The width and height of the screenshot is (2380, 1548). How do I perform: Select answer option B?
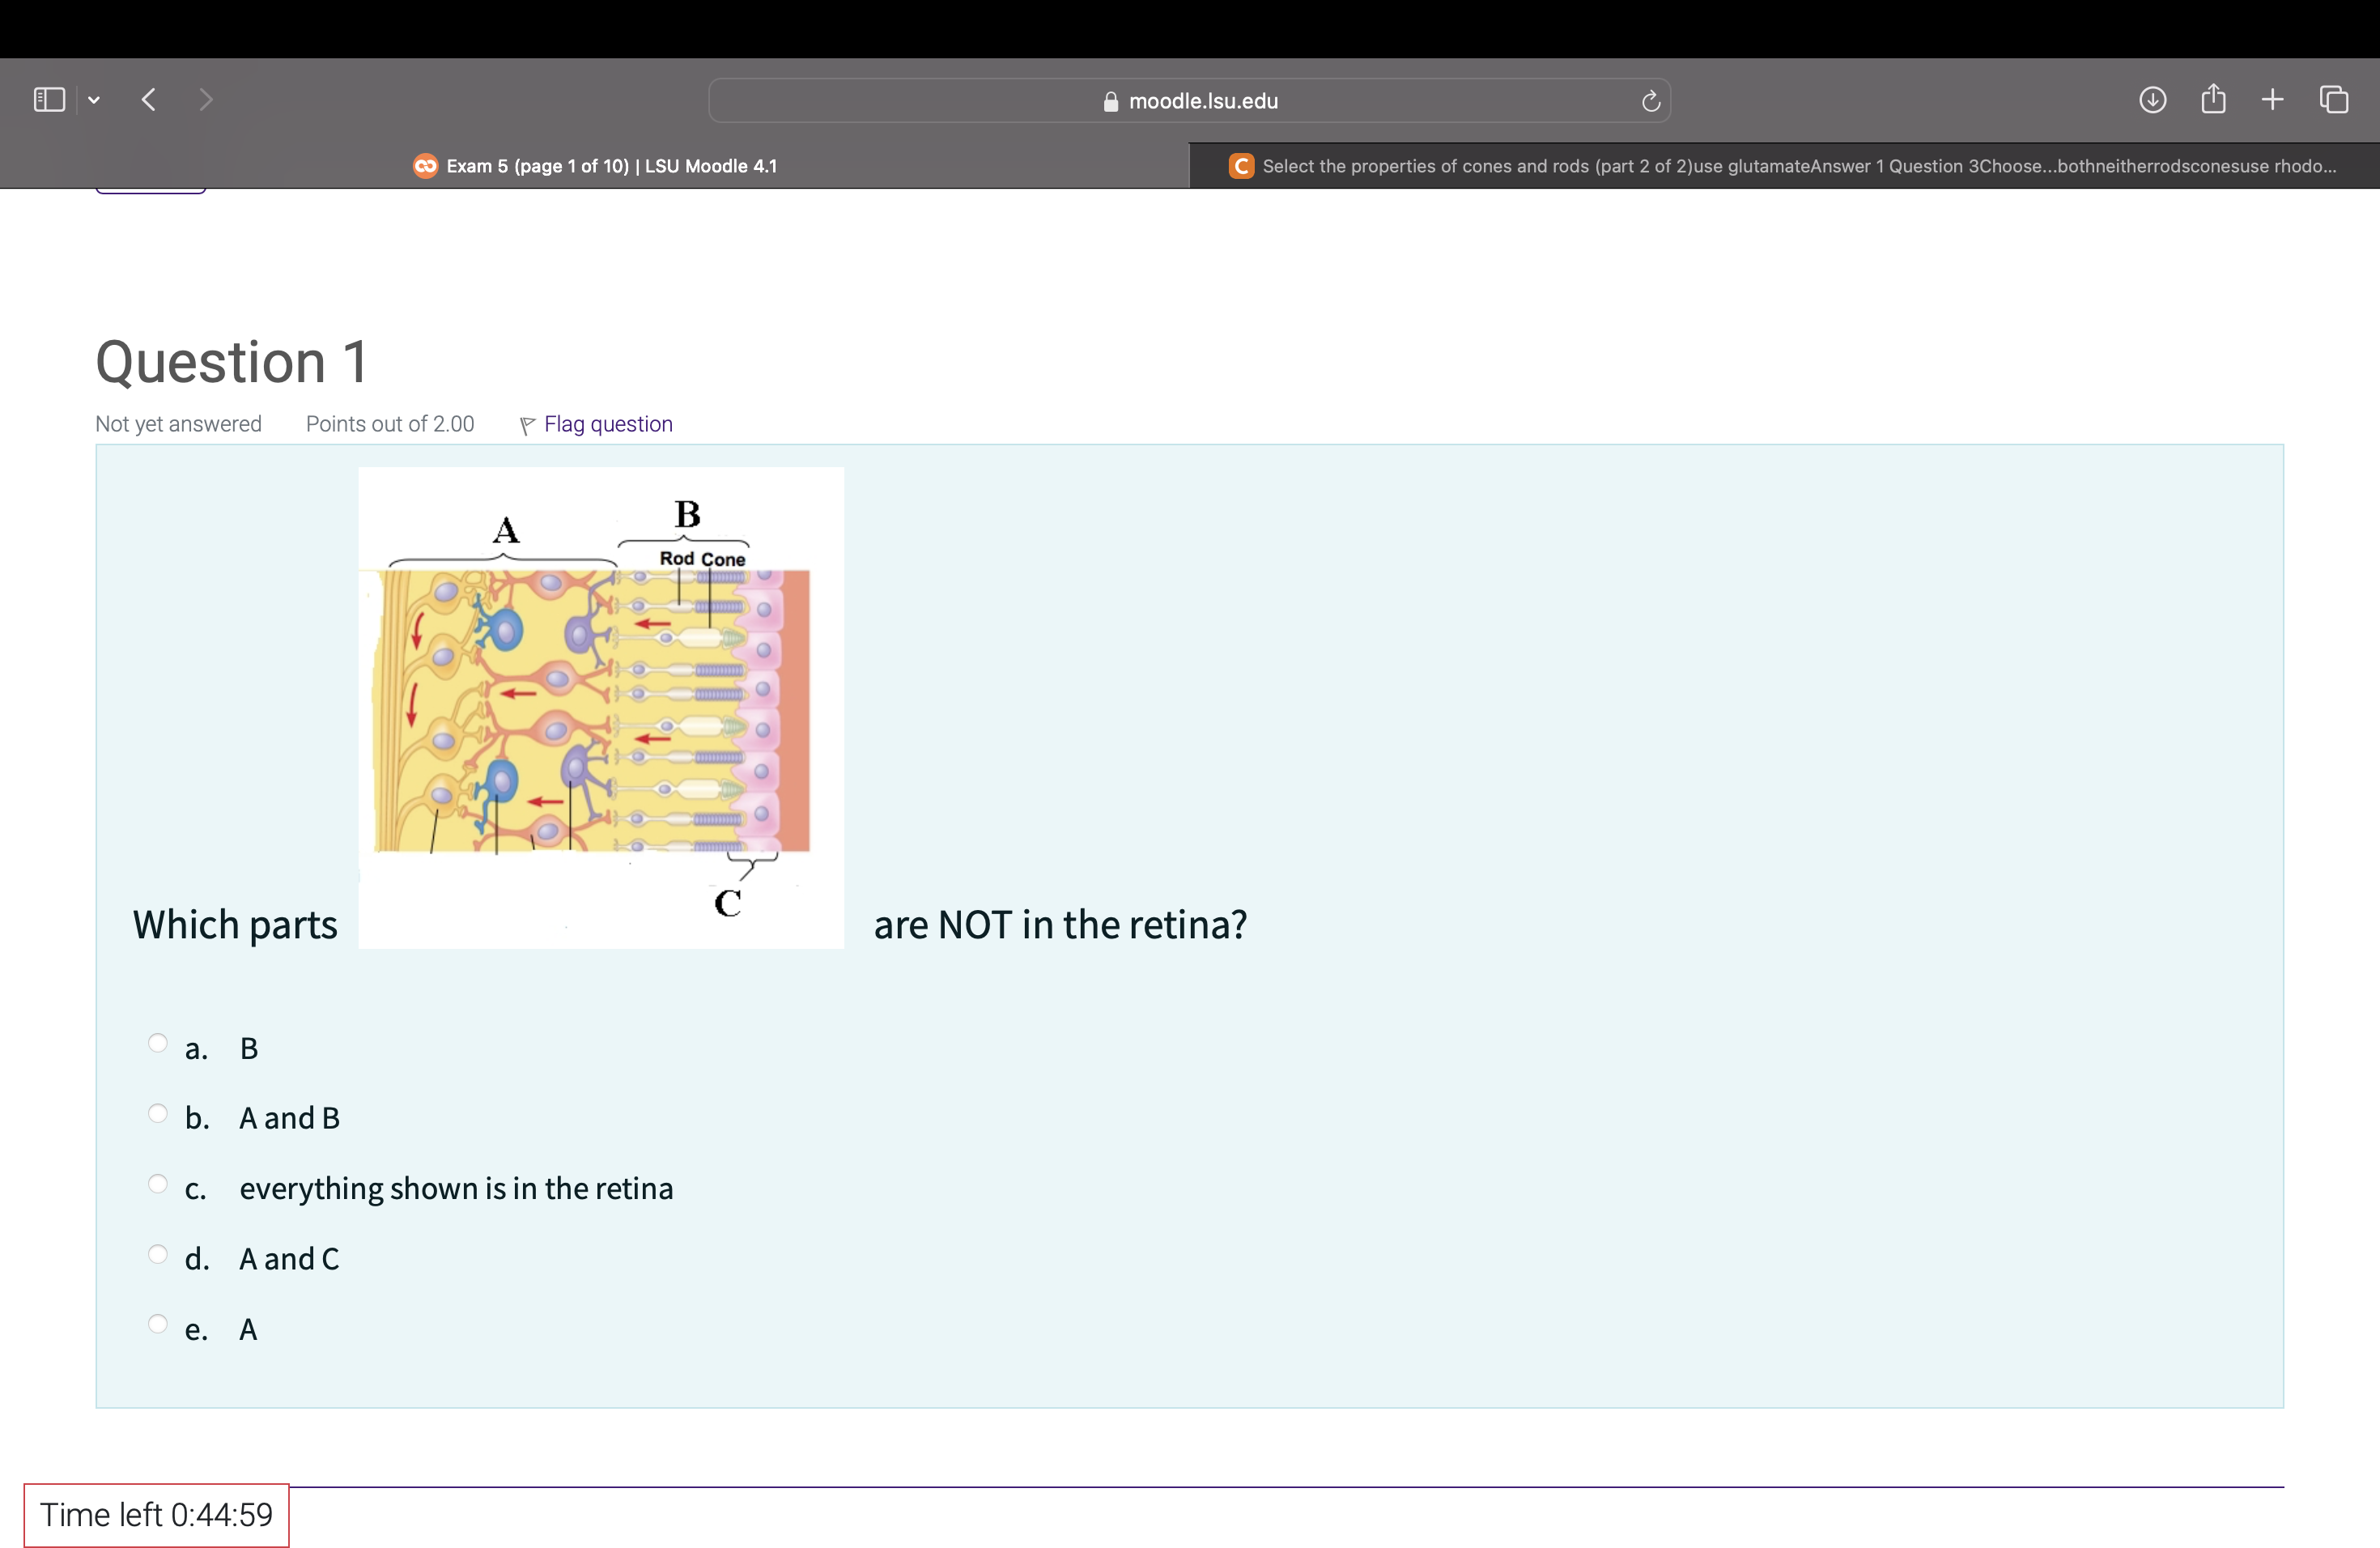point(158,1043)
